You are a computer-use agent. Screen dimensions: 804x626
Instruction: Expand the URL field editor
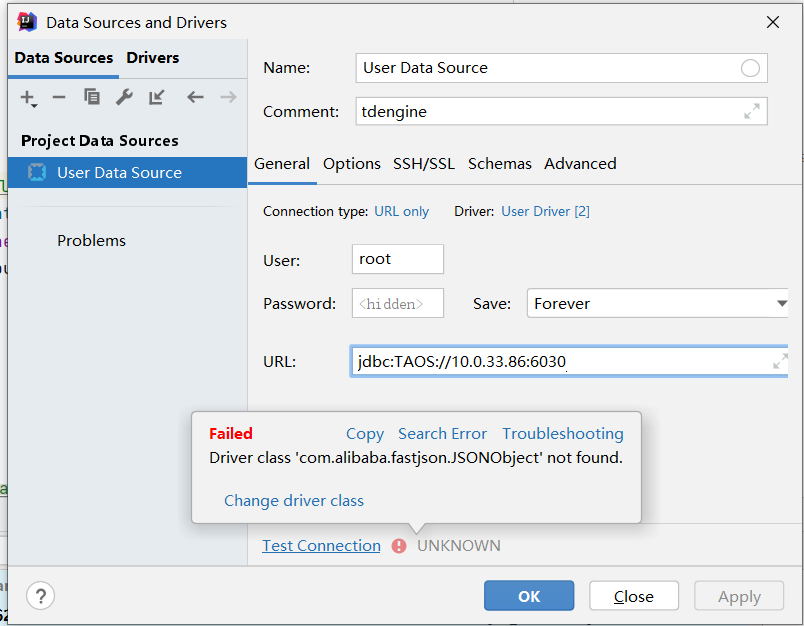pos(780,361)
